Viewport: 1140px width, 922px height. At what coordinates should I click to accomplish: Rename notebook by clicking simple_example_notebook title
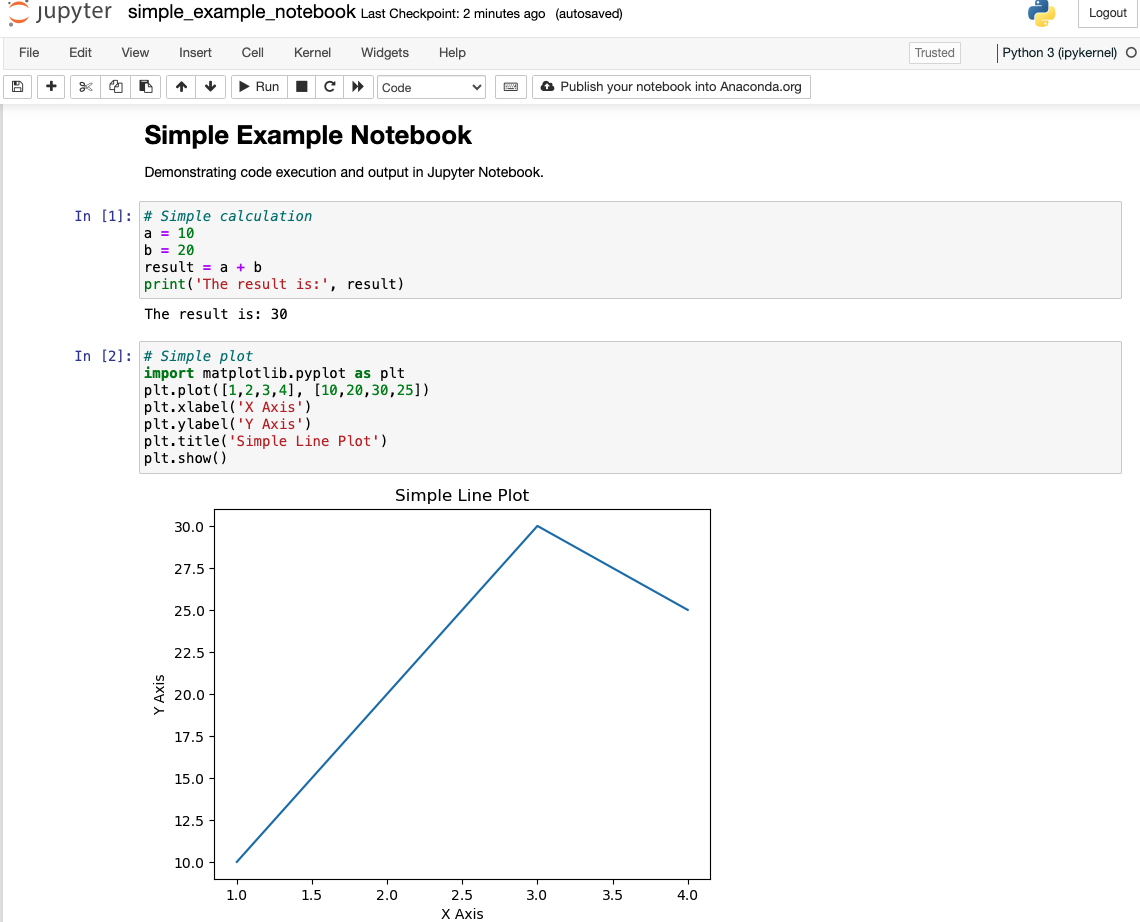241,13
